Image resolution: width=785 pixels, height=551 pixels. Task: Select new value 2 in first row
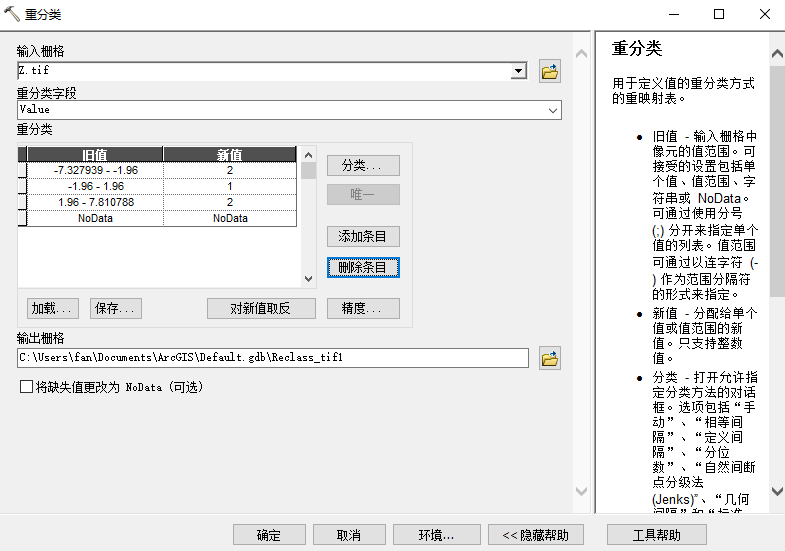tap(230, 170)
